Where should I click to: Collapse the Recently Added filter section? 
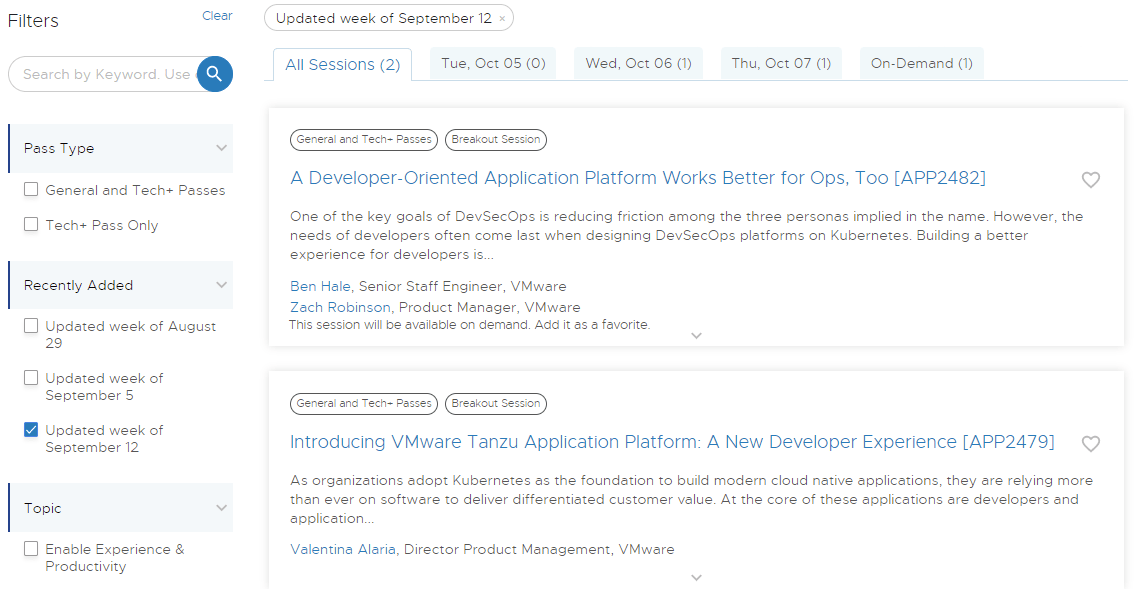[221, 285]
